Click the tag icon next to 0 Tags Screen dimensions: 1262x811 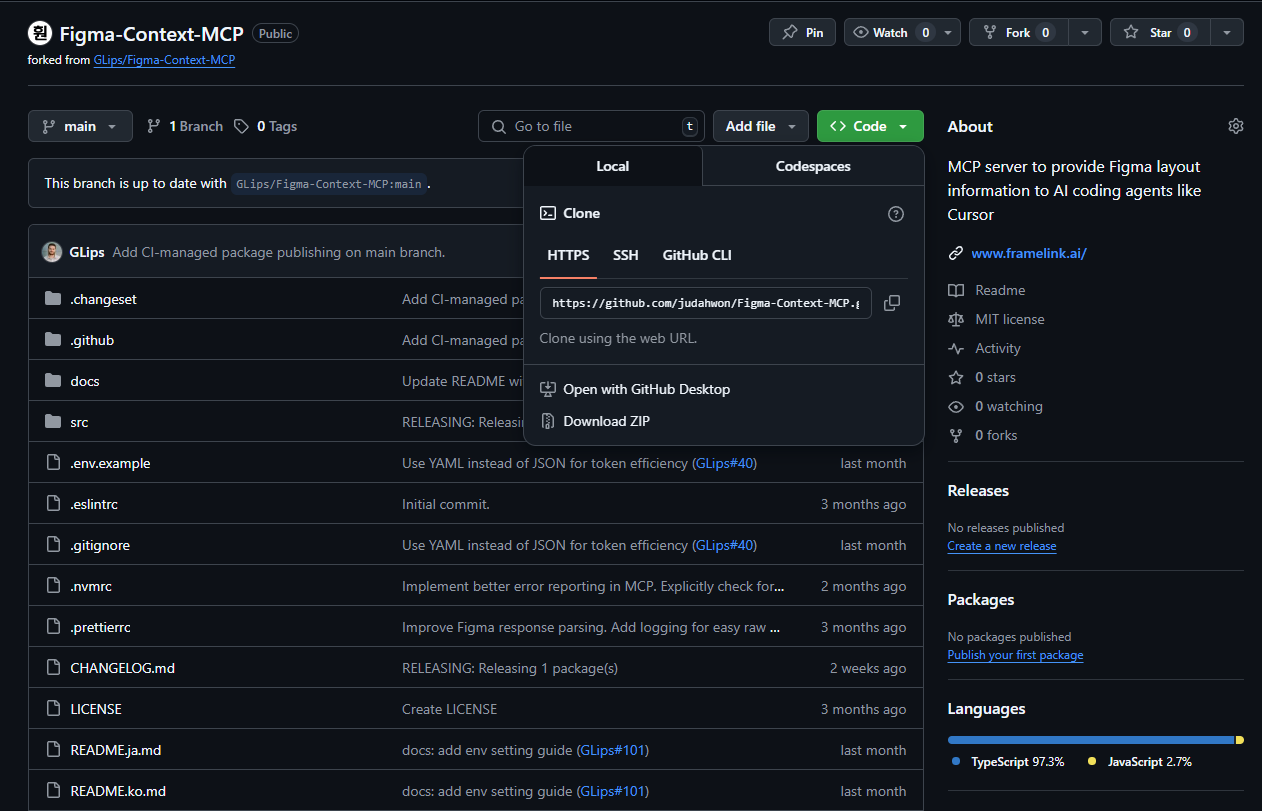pyautogui.click(x=241, y=126)
